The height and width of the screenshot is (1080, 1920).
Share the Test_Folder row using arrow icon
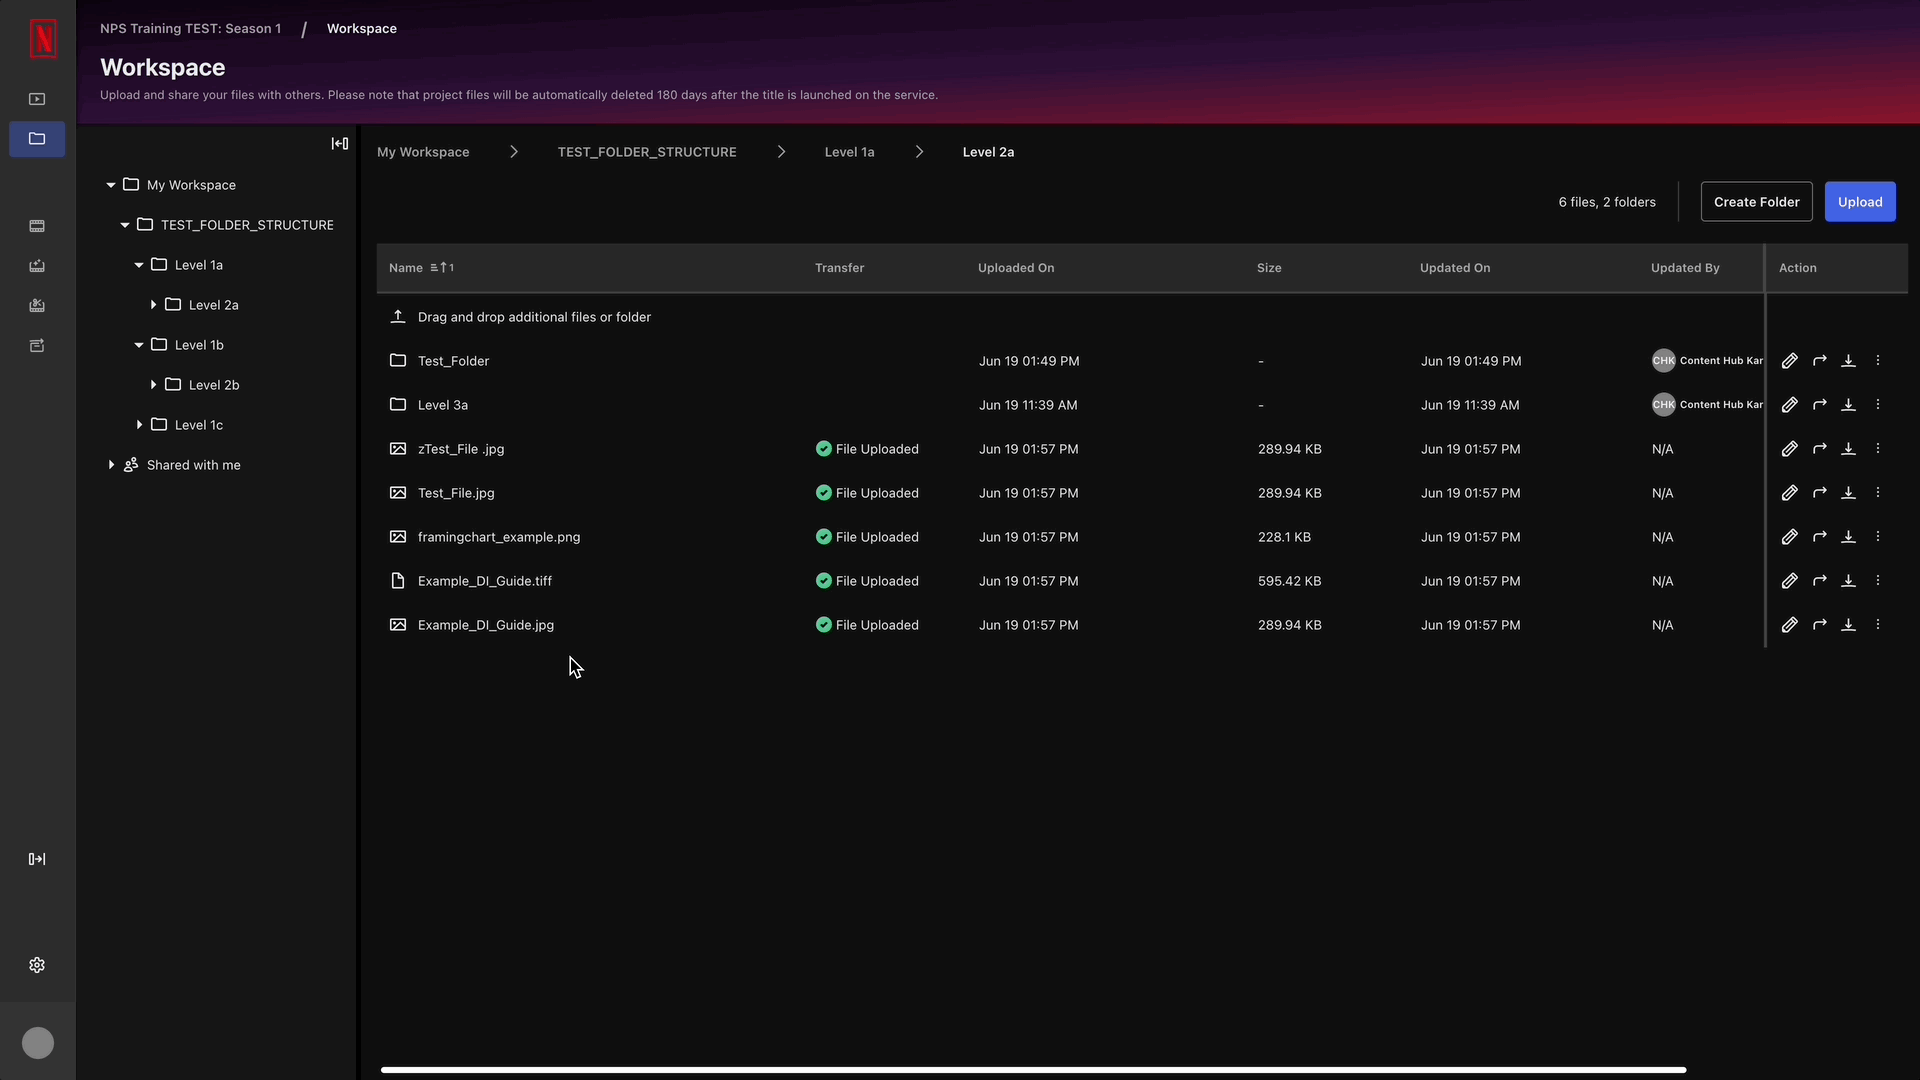click(1820, 361)
